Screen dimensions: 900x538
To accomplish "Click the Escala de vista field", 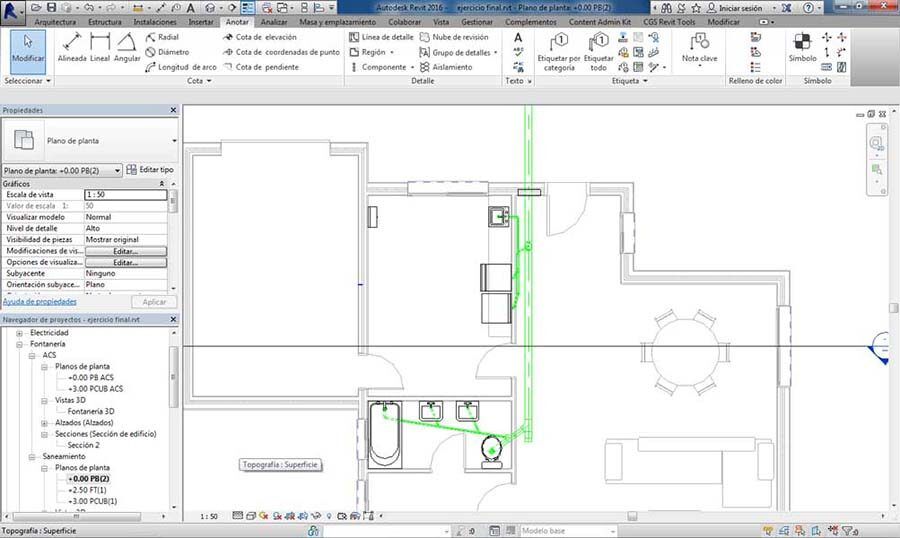I will [124, 195].
